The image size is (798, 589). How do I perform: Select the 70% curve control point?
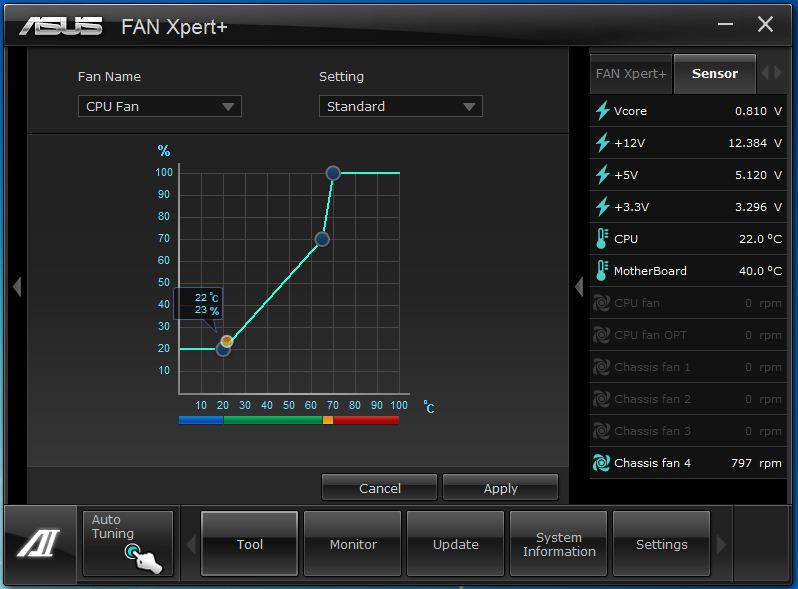click(x=322, y=239)
